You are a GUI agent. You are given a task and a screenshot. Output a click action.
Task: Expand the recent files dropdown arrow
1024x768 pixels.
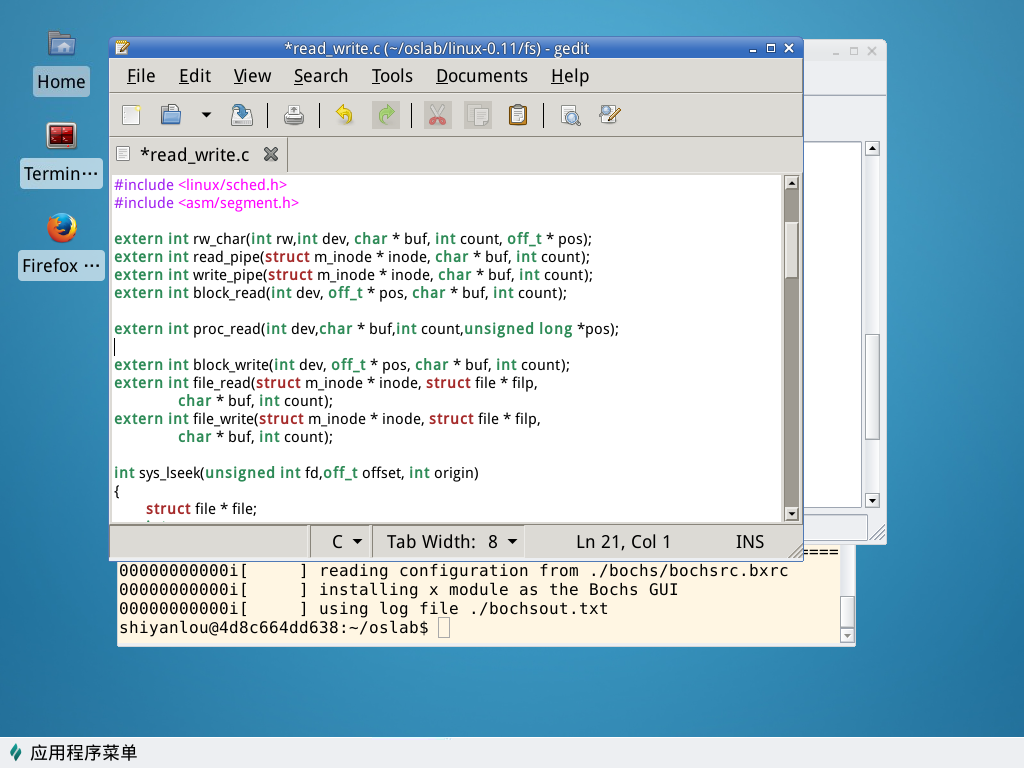pyautogui.click(x=206, y=115)
